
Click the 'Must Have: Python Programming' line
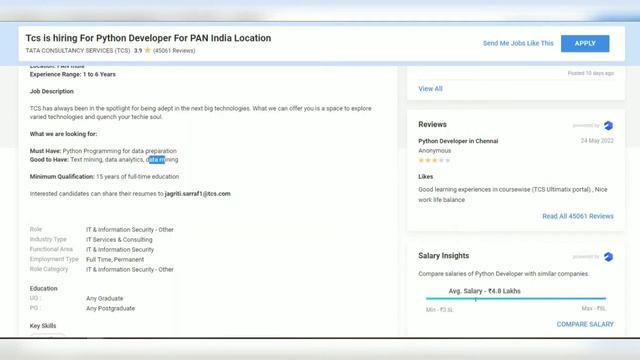(x=103, y=151)
